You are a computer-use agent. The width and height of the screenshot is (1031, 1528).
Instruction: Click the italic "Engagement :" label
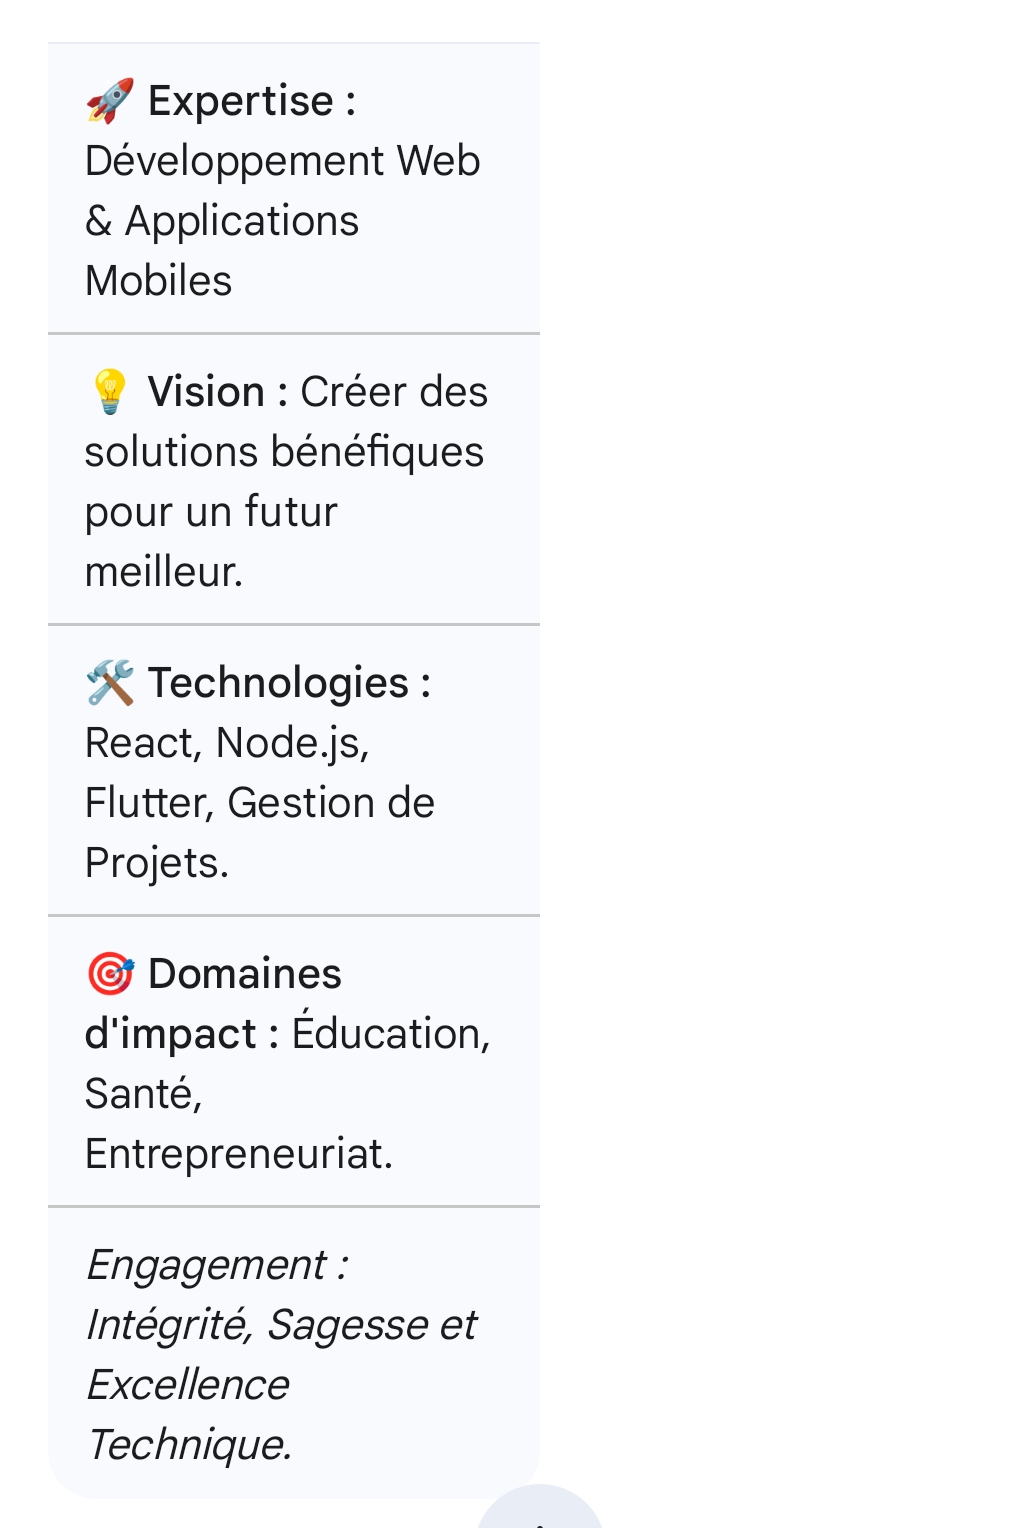pyautogui.click(x=217, y=1265)
